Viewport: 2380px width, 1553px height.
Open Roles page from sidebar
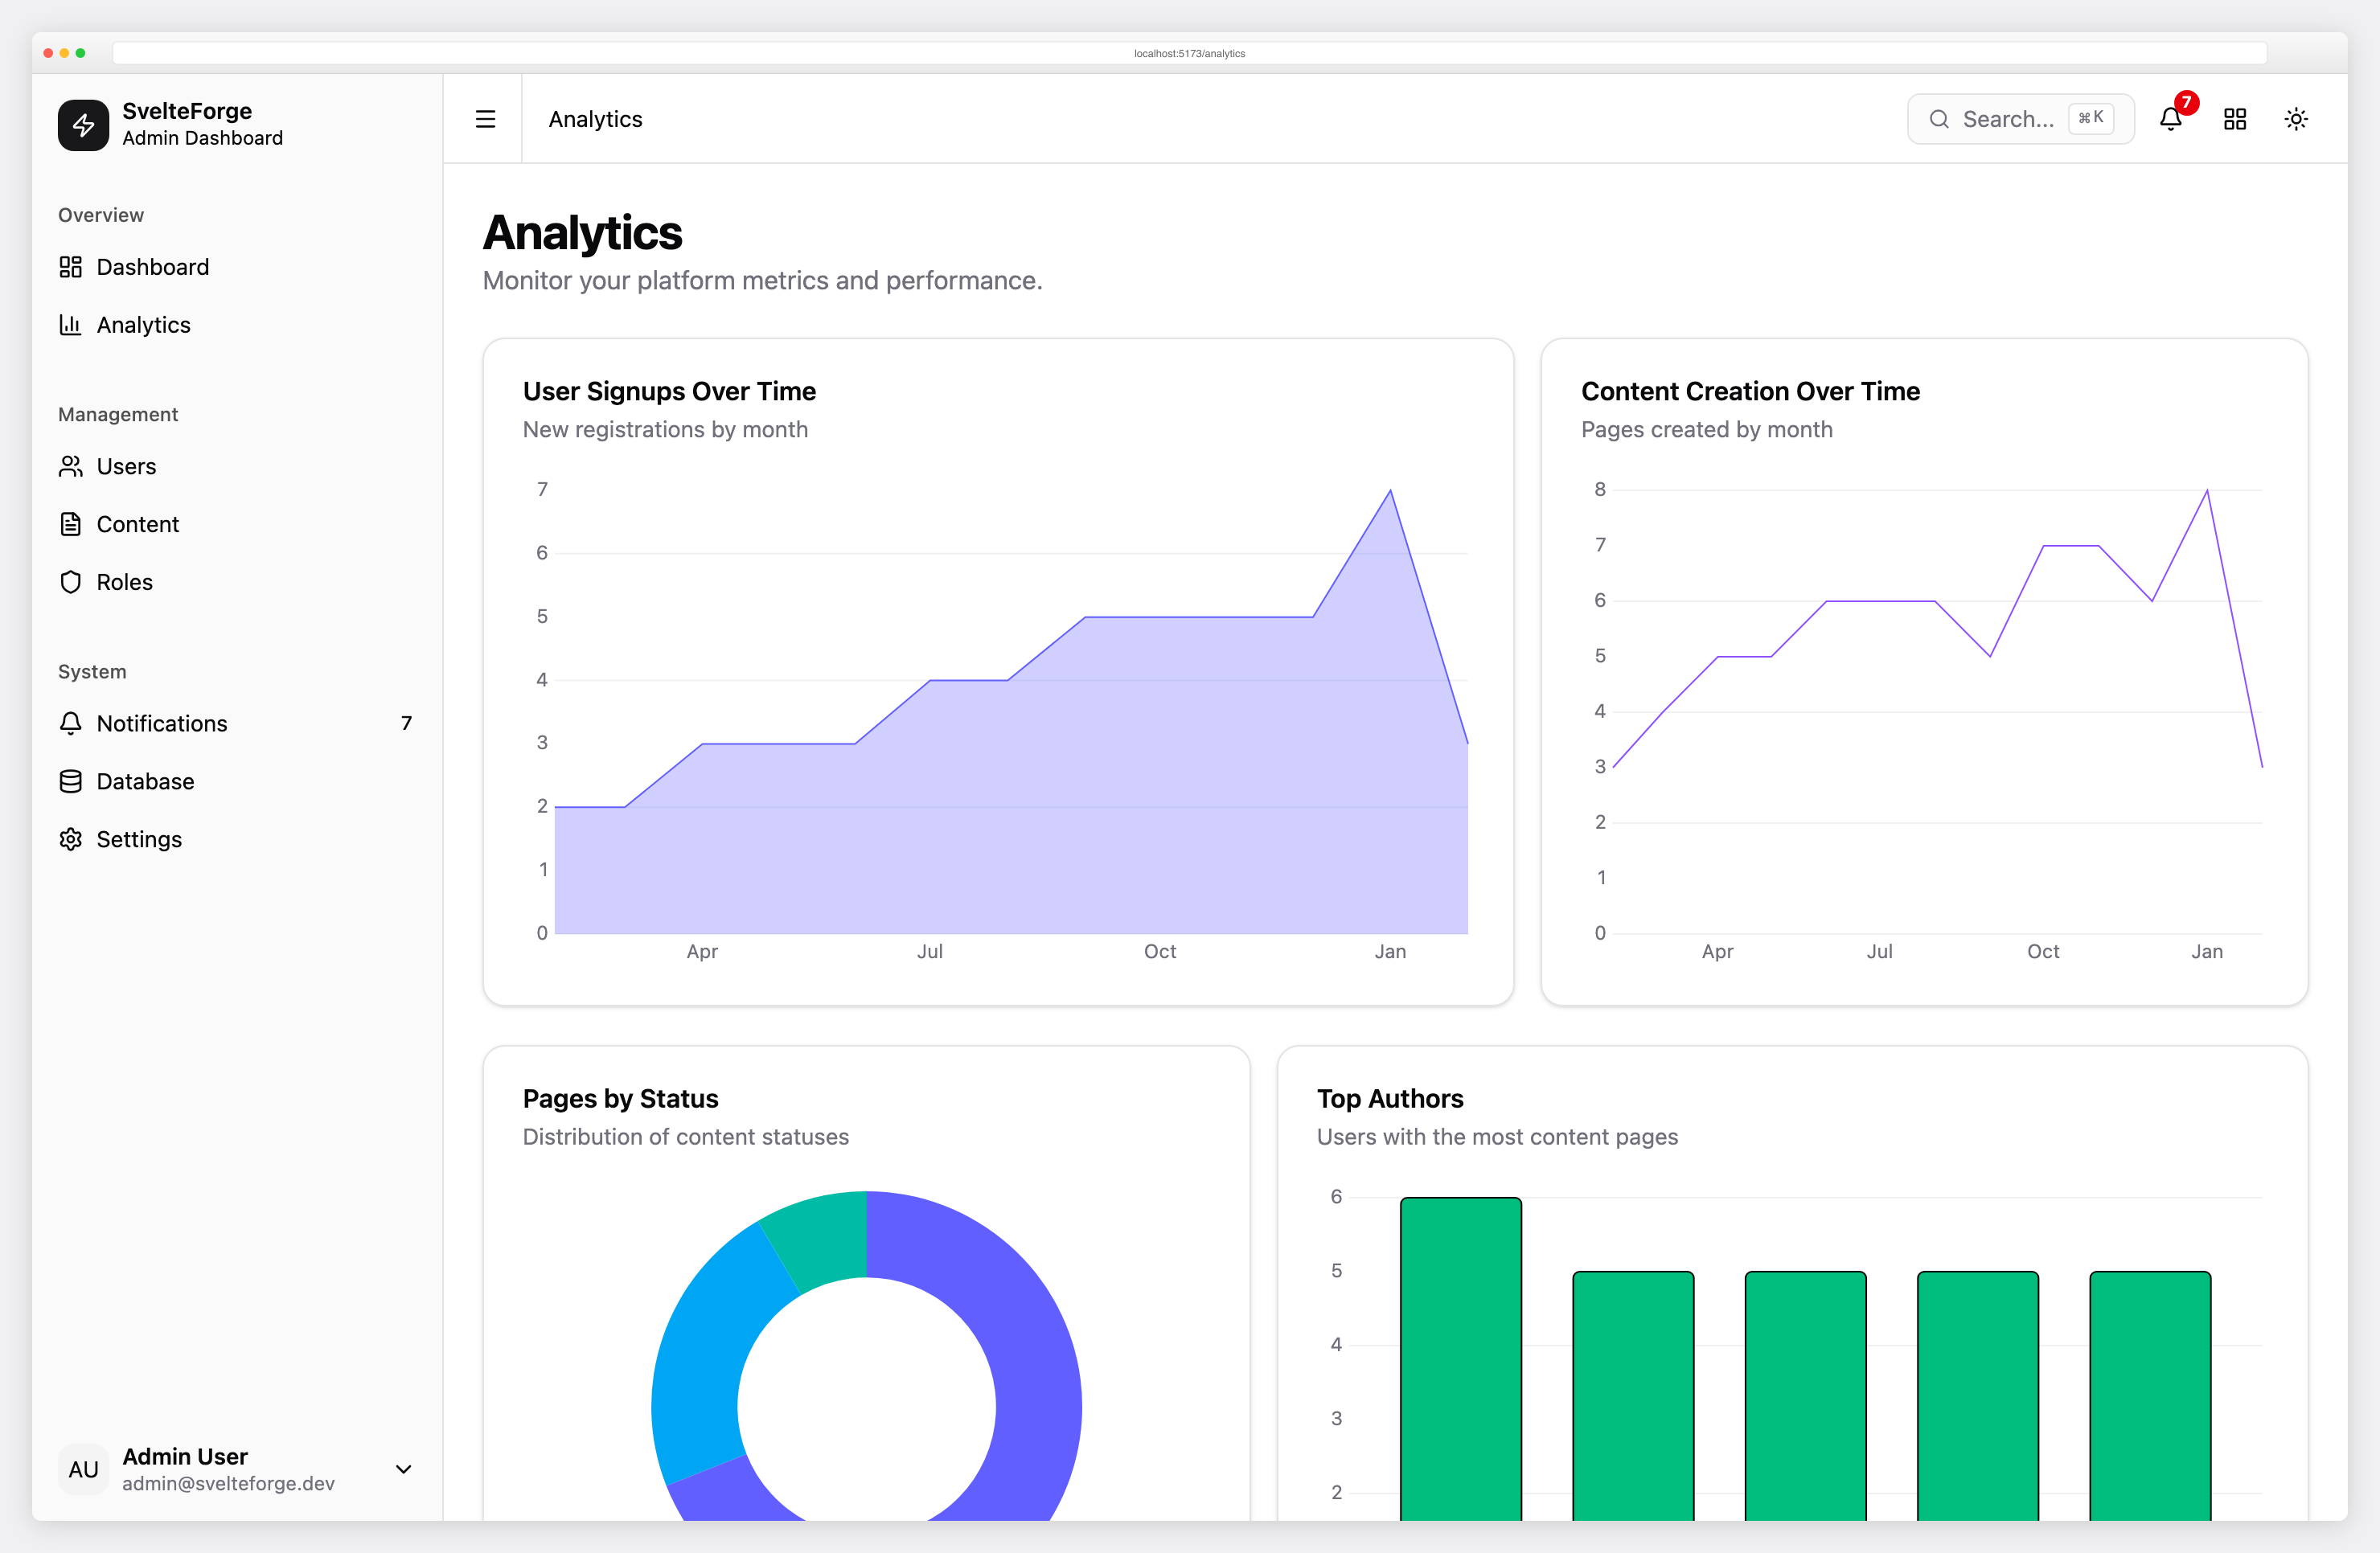[x=237, y=582]
